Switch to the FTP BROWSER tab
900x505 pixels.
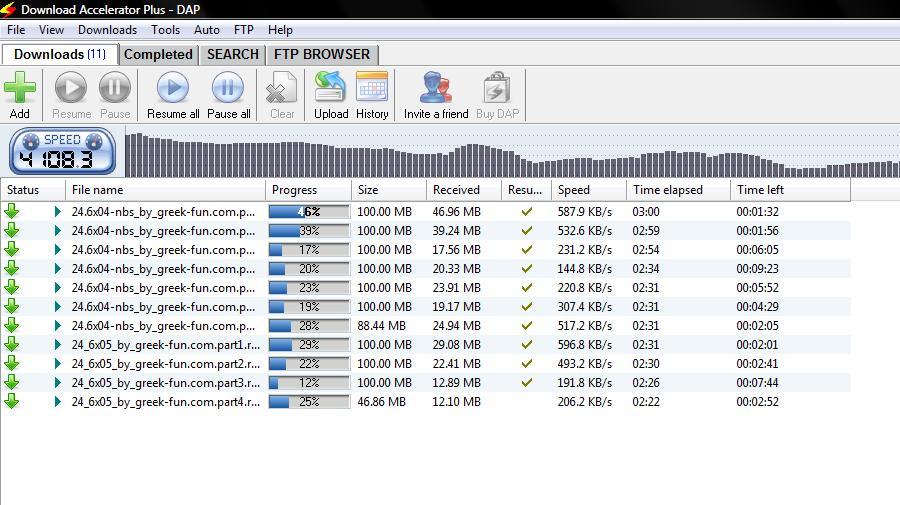coord(322,55)
